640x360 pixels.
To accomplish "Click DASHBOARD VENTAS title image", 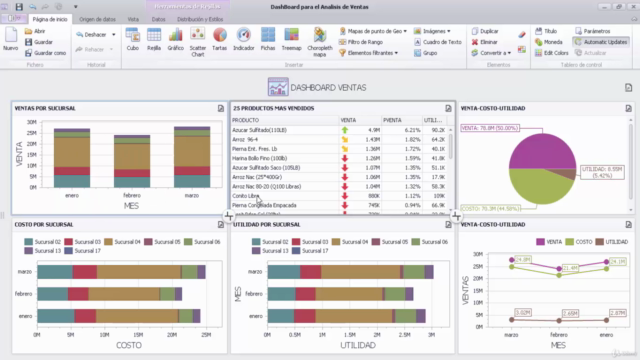I will (278, 87).
